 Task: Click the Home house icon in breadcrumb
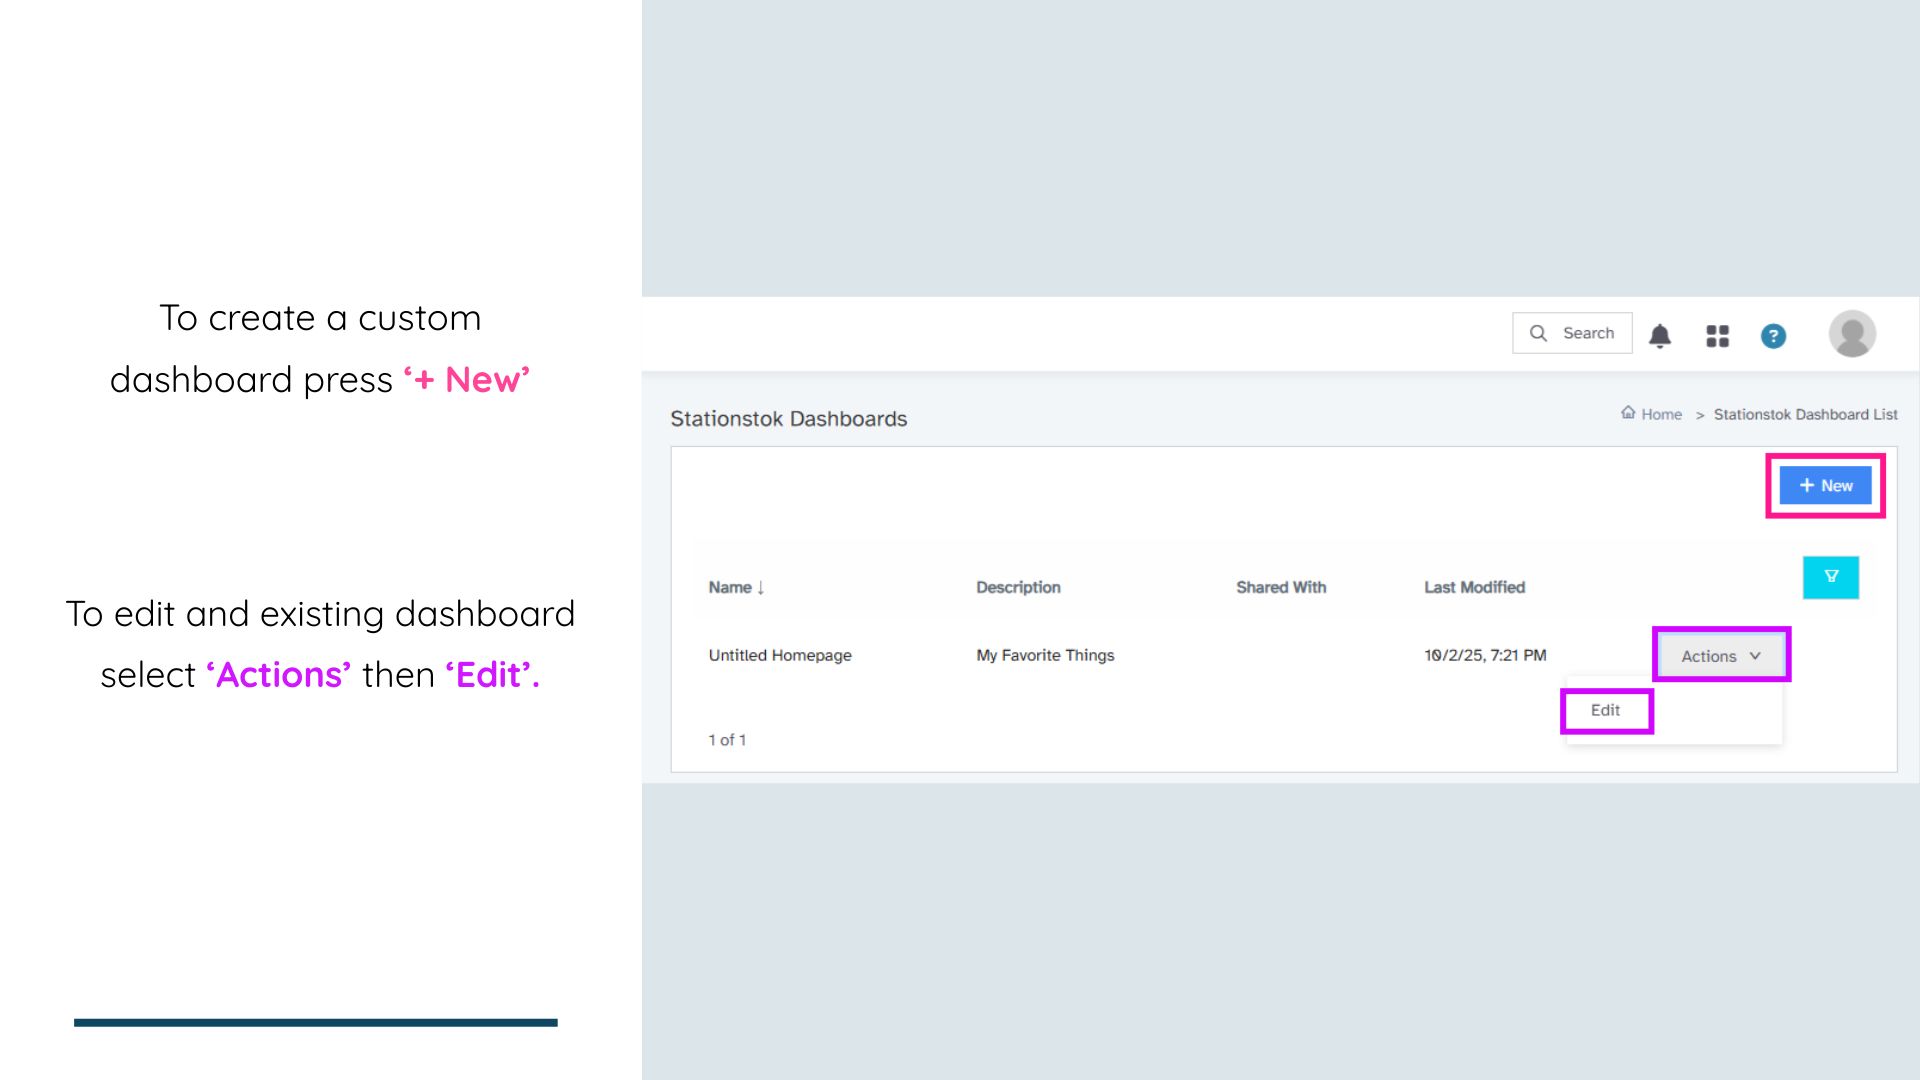tap(1628, 413)
